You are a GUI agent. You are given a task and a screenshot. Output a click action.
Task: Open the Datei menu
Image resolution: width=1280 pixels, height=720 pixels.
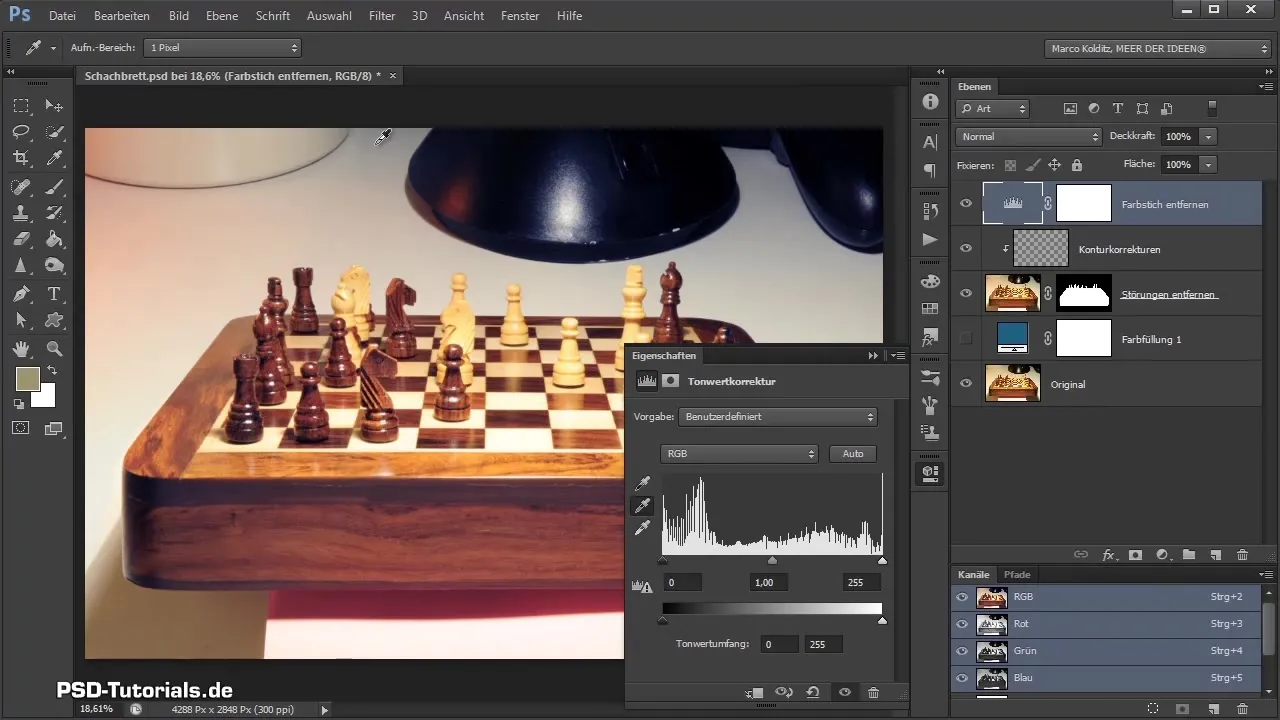(x=62, y=16)
